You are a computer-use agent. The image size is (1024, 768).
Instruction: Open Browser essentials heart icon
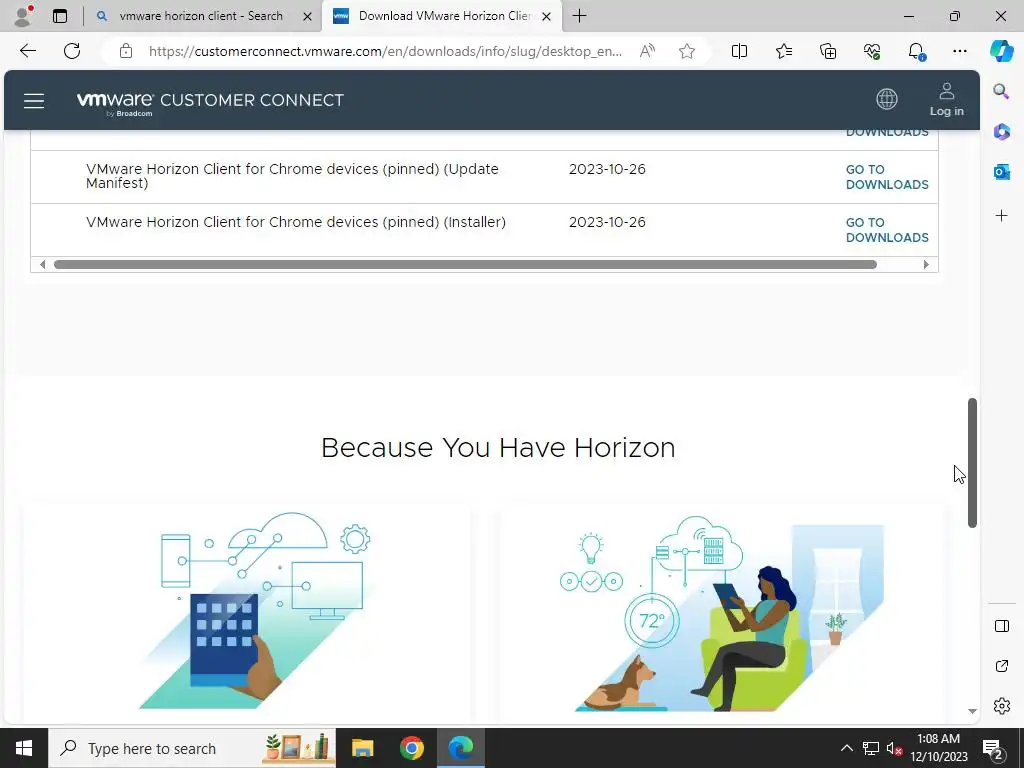[872, 51]
